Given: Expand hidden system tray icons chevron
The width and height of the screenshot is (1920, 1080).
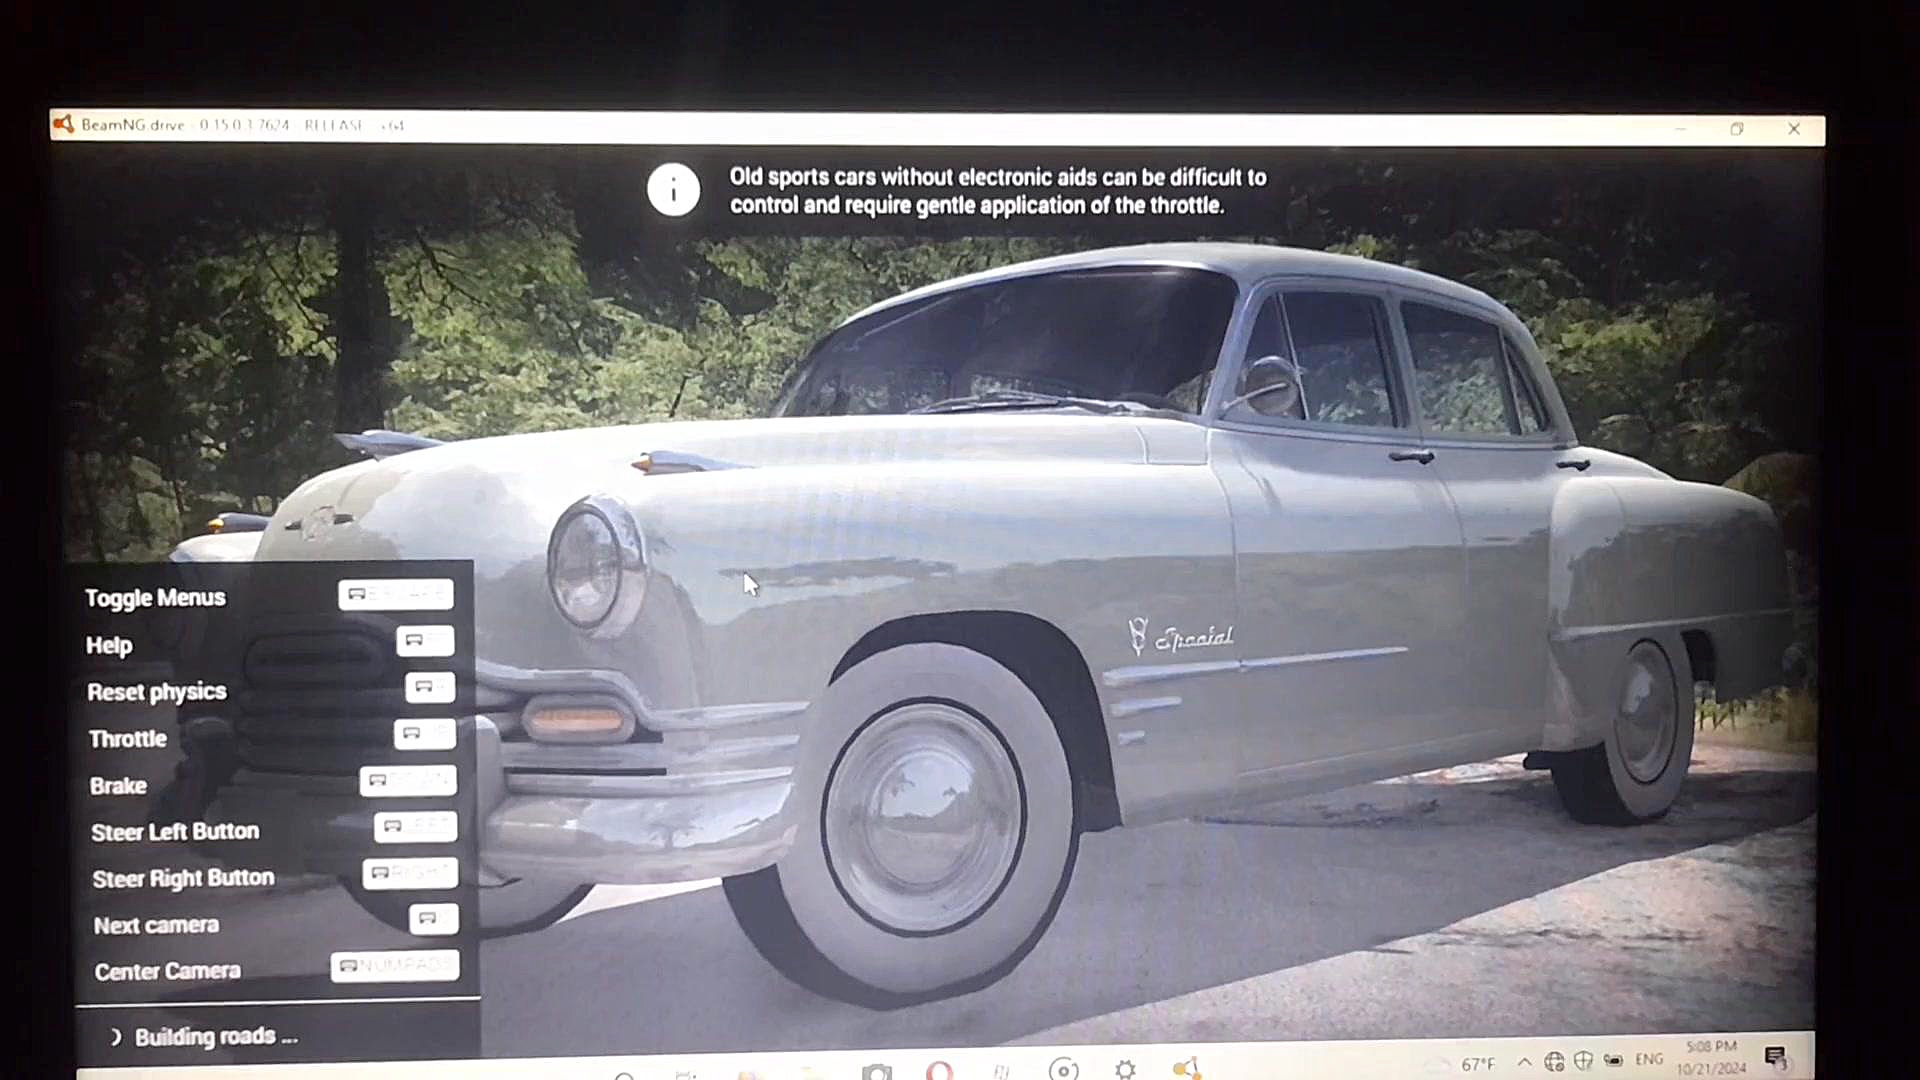Looking at the screenshot, I should [x=1524, y=1062].
